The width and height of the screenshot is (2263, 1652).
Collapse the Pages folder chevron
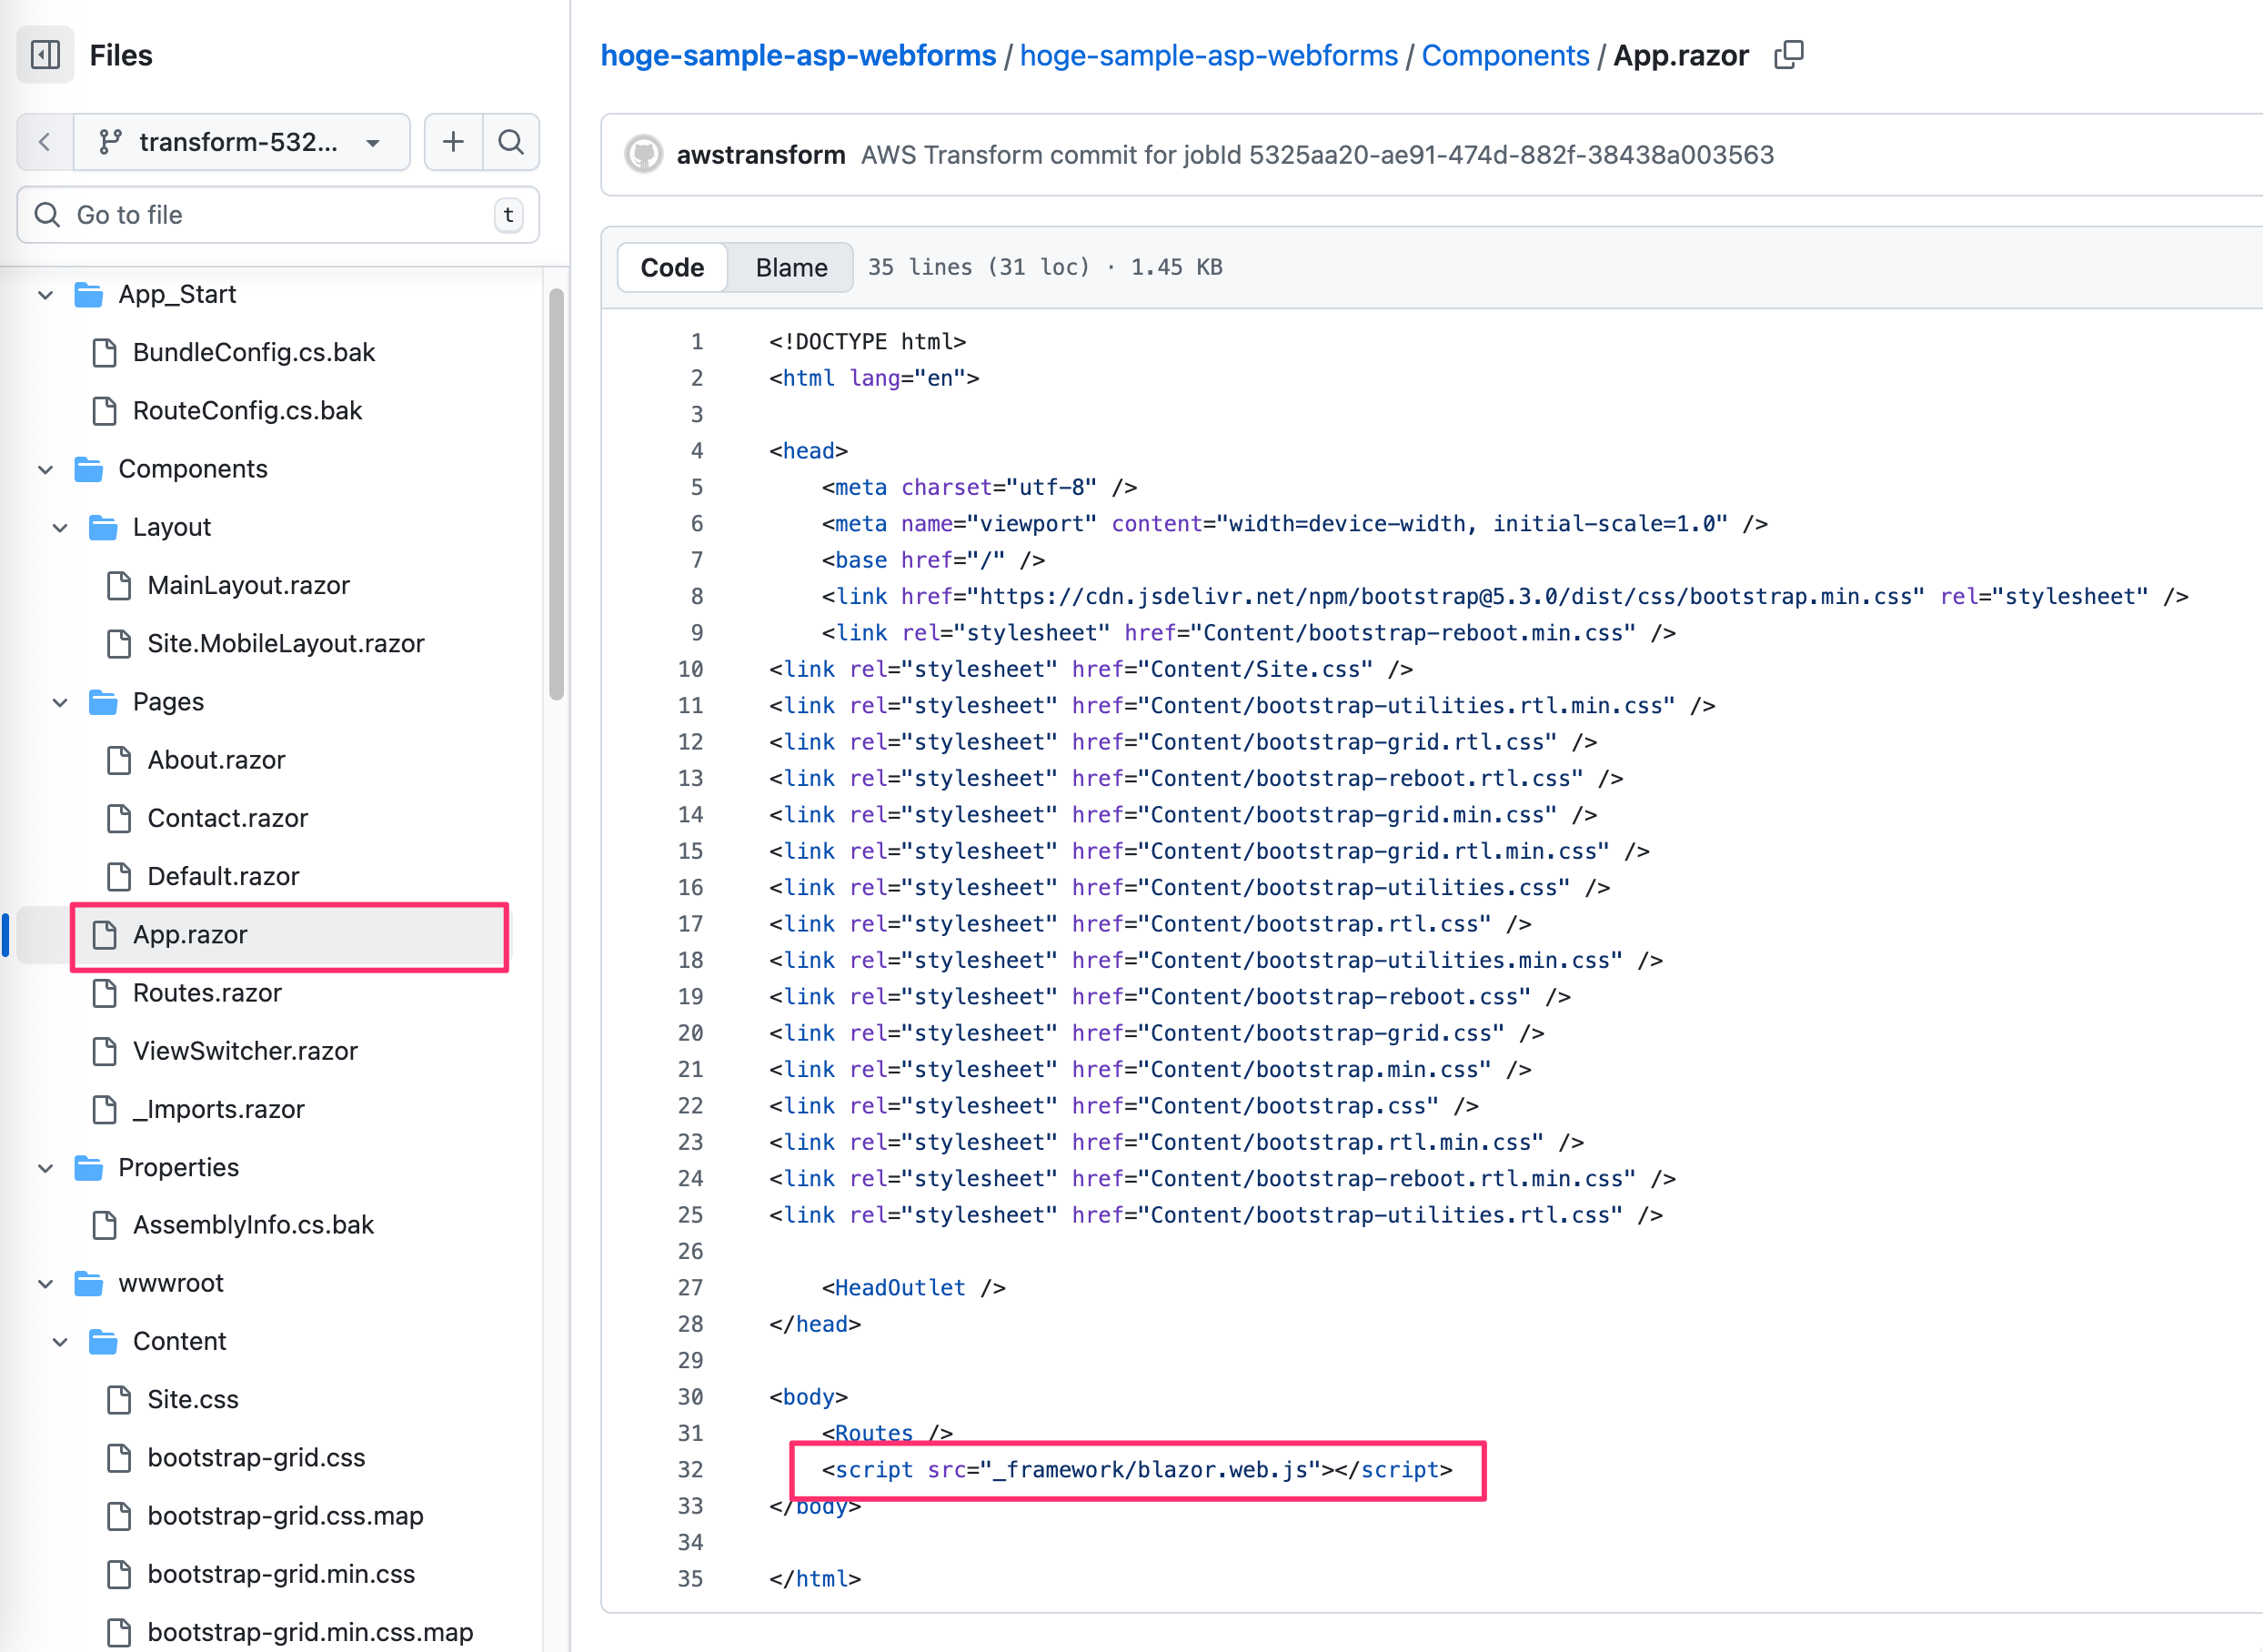(x=60, y=702)
